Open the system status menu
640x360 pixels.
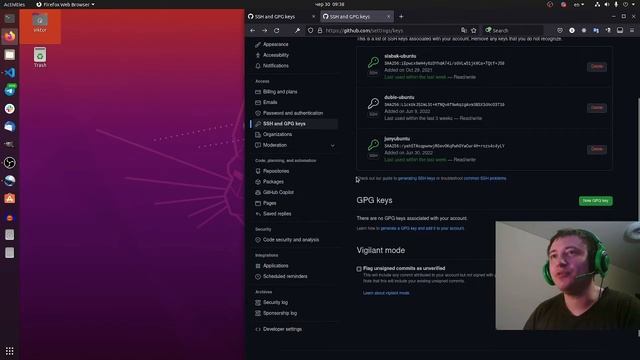click(616, 4)
